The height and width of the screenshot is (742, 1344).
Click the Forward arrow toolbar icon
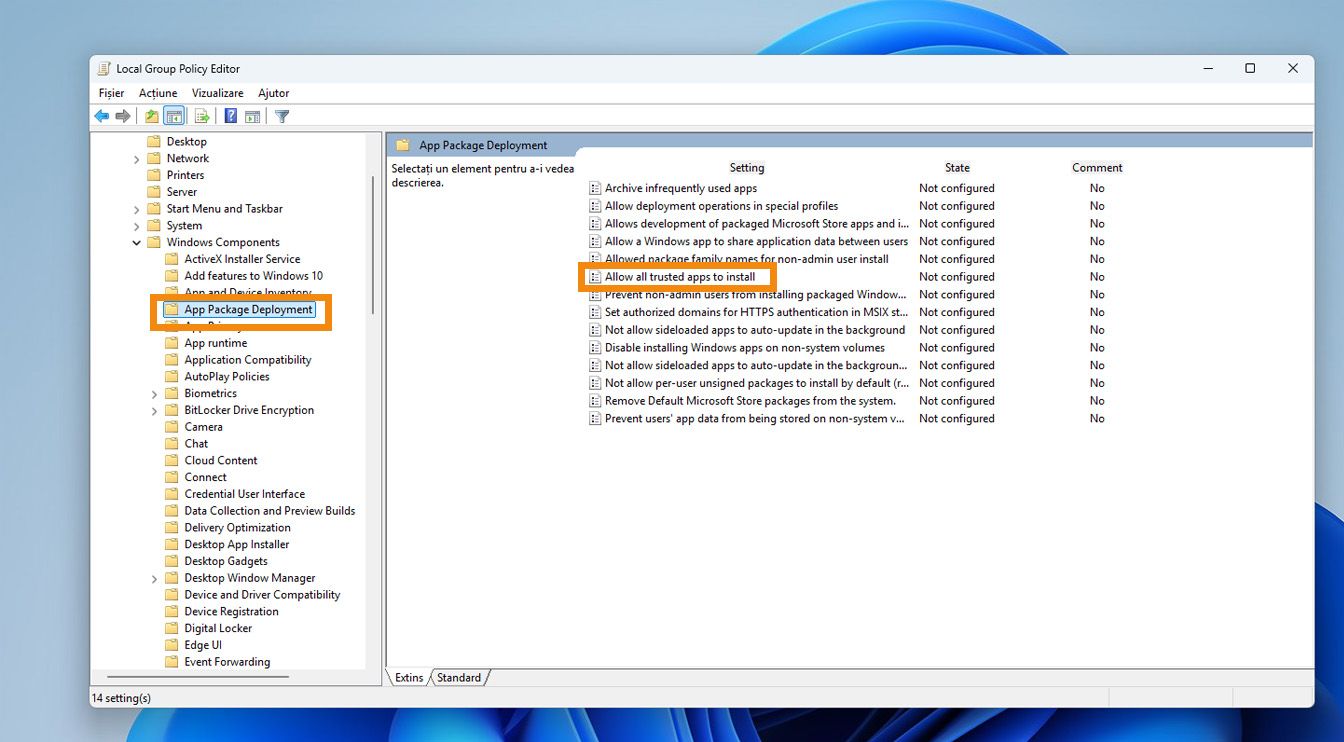[x=123, y=116]
